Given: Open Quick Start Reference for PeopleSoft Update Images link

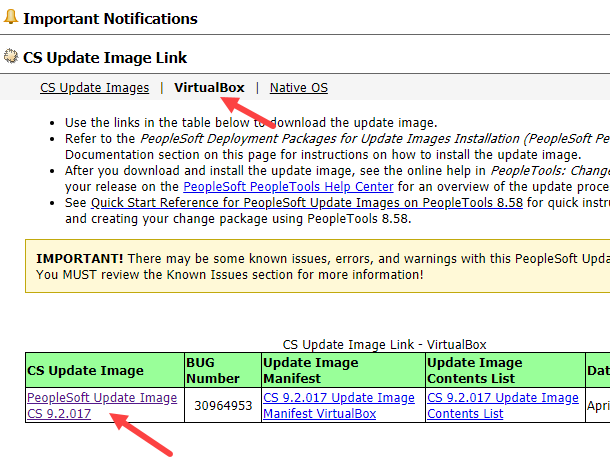Looking at the screenshot, I should coord(307,203).
